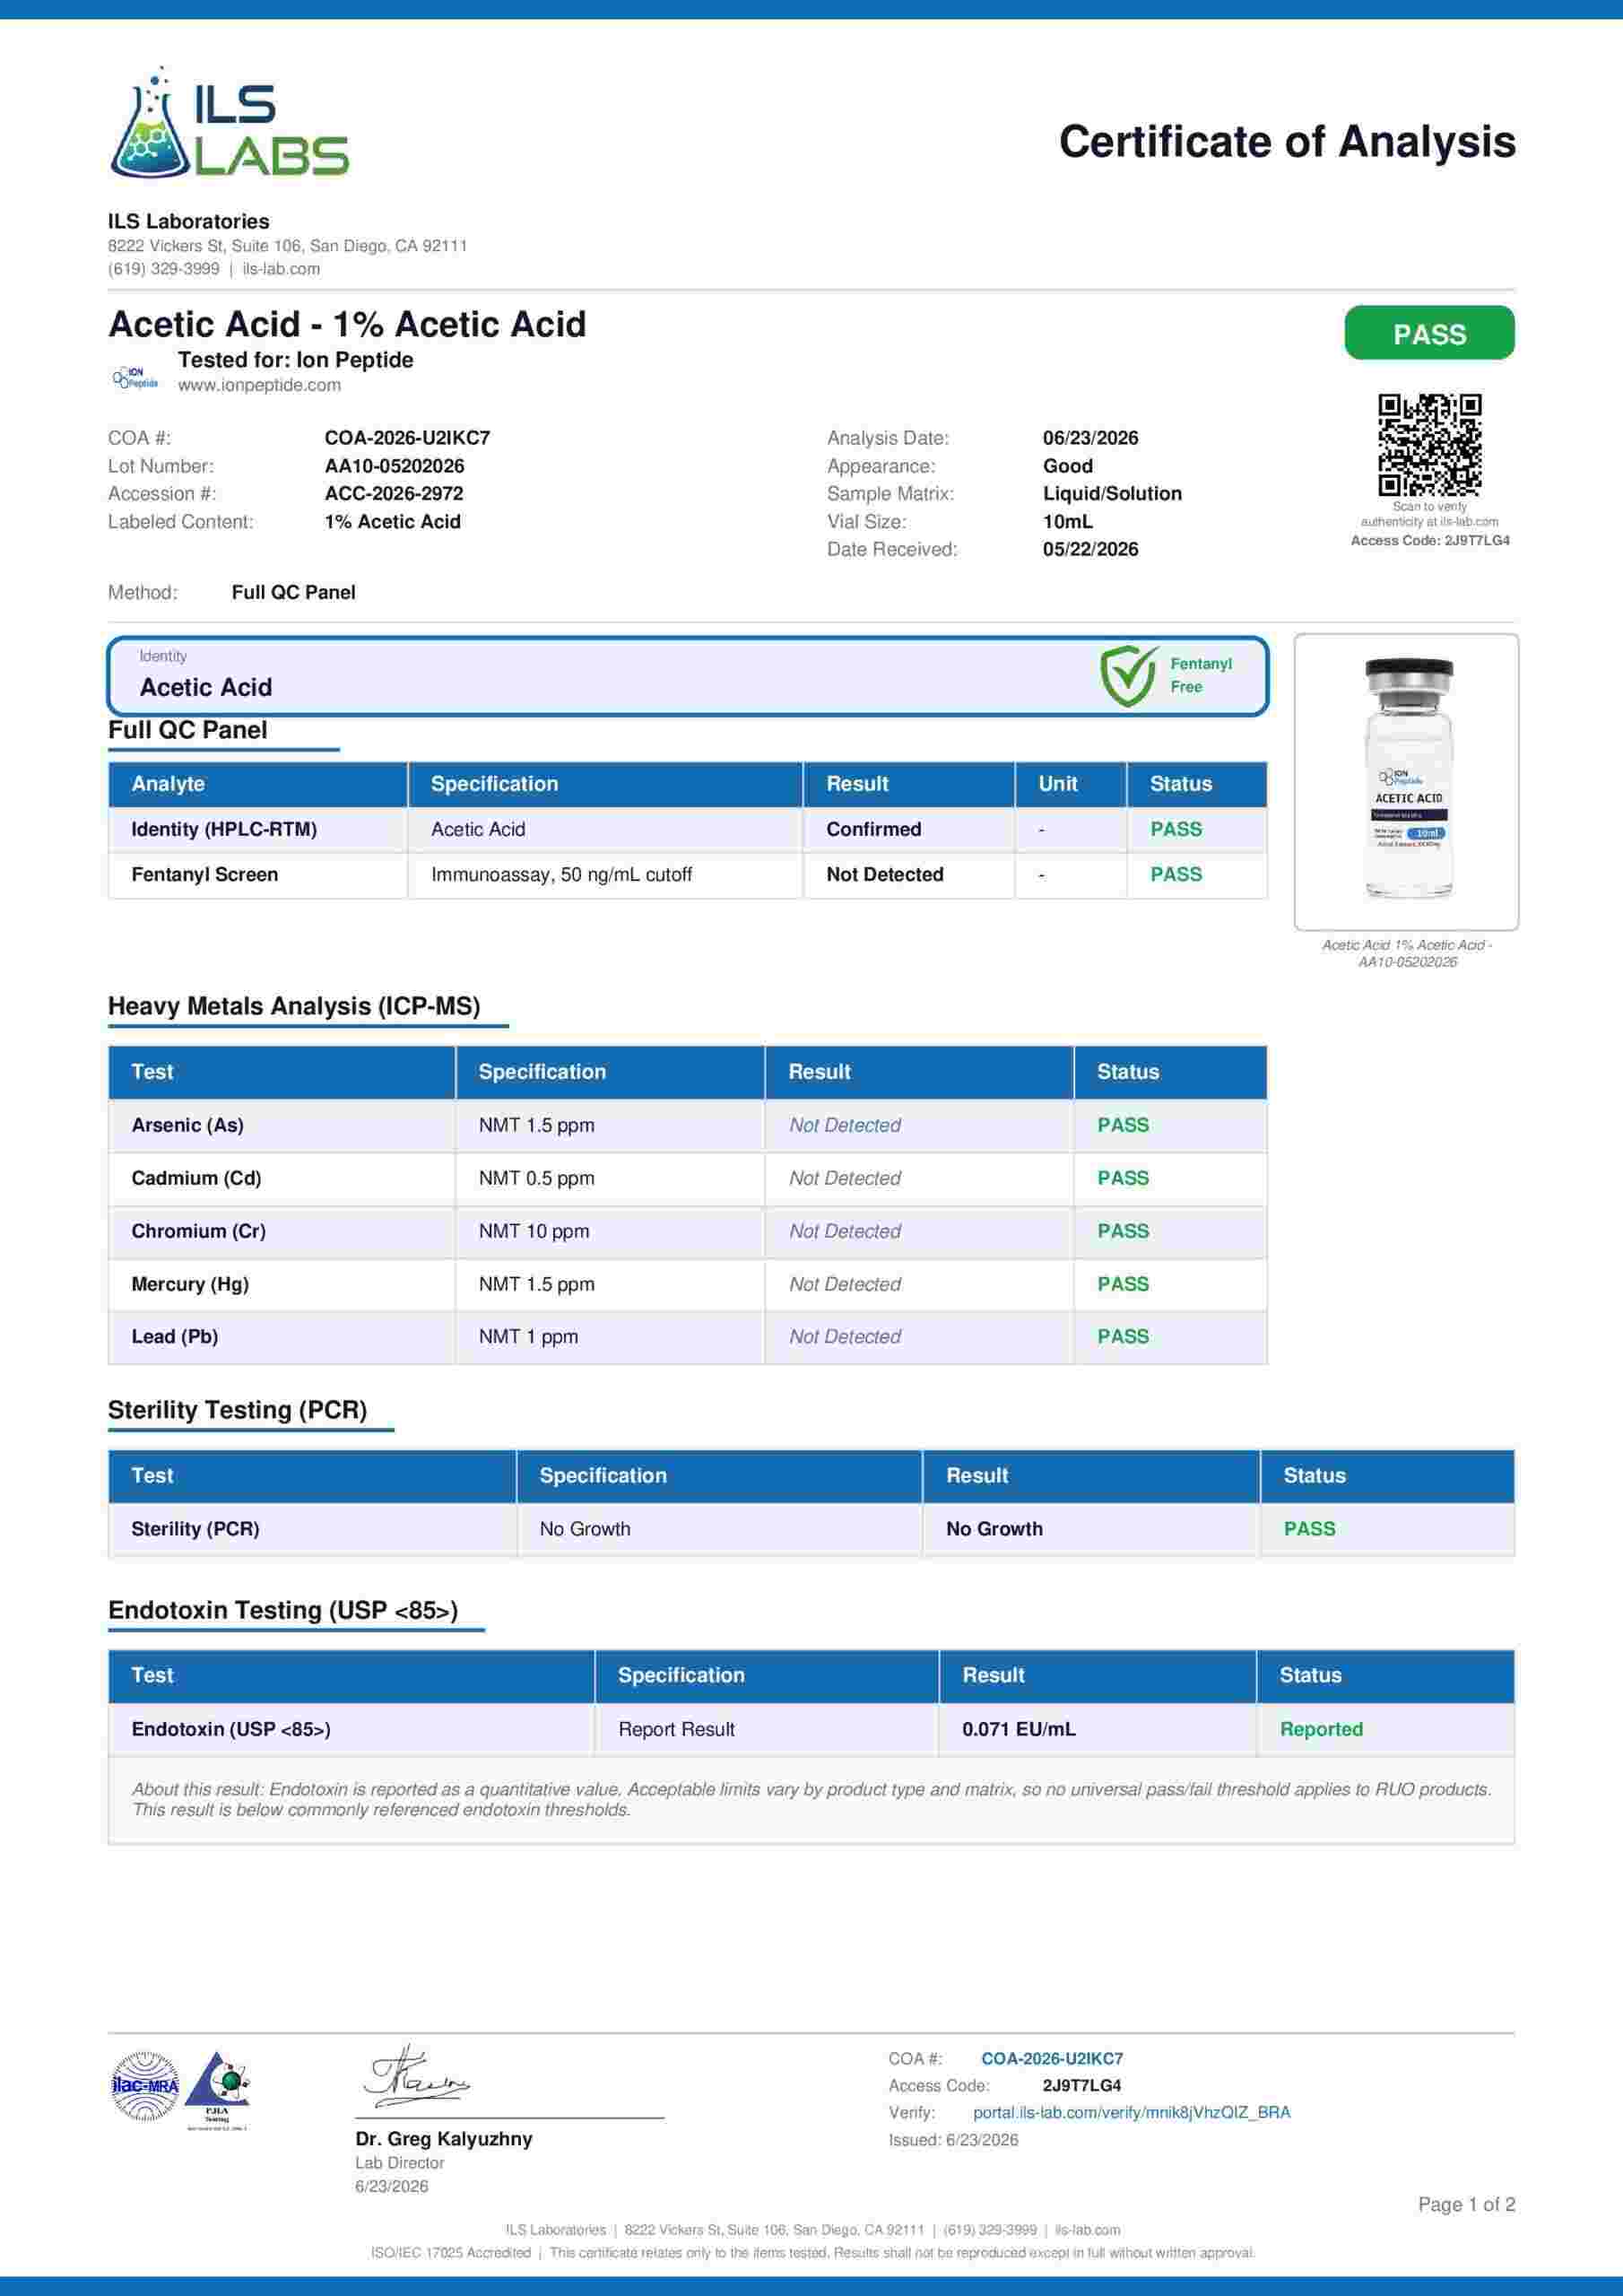The width and height of the screenshot is (1623, 2296).
Task: Select COA number COA-2026-U2IKC7 in header details
Action: [x=407, y=438]
